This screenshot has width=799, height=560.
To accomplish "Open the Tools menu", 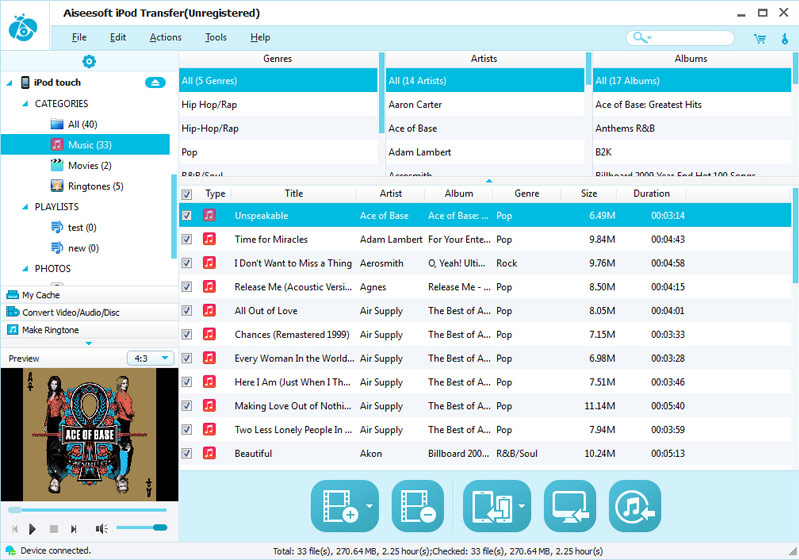I will [216, 38].
